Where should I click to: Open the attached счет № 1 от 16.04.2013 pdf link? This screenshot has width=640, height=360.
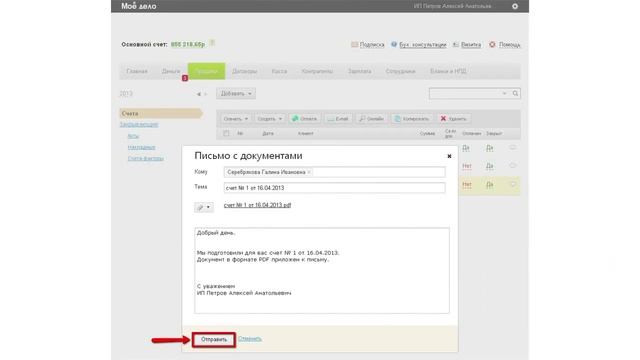(258, 205)
